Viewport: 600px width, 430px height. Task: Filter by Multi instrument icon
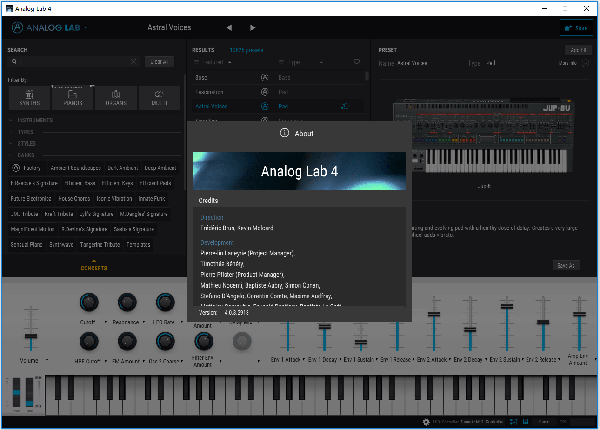point(159,98)
